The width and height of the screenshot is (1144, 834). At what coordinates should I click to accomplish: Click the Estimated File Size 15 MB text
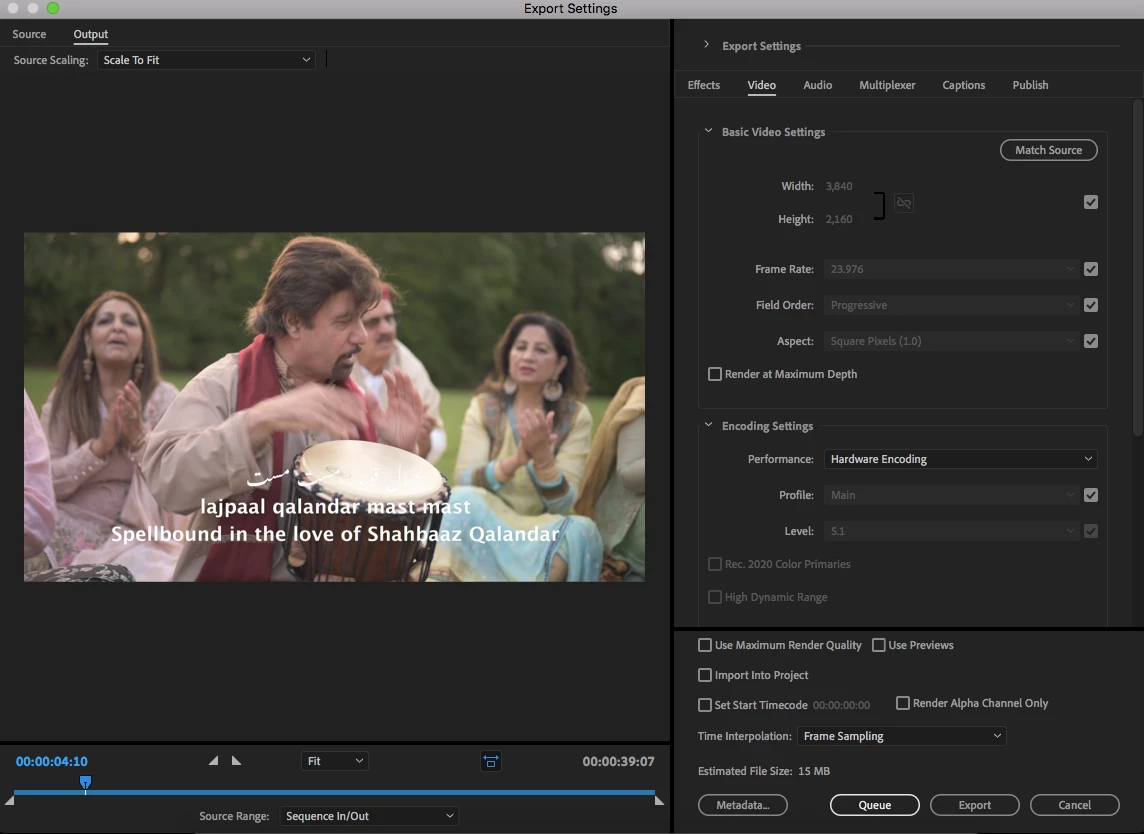pyautogui.click(x=764, y=771)
